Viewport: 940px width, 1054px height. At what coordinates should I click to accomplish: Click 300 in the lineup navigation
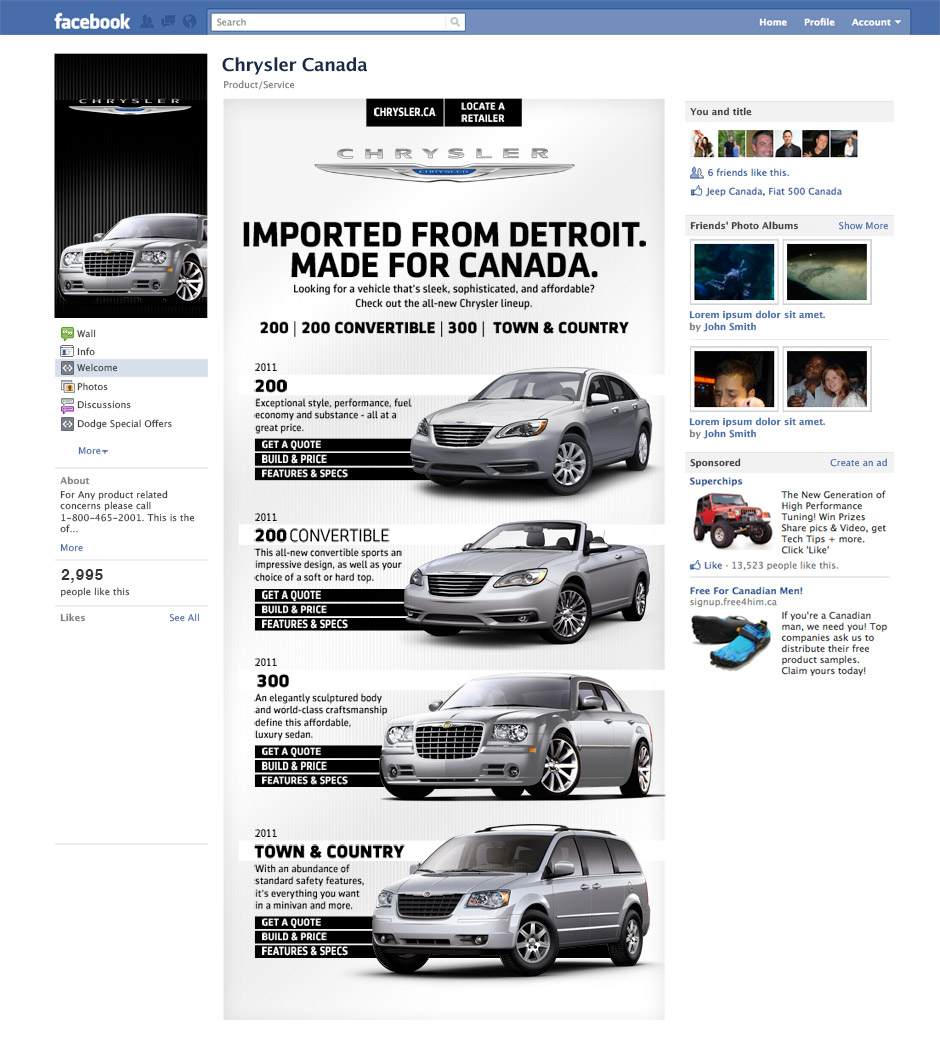click(462, 328)
